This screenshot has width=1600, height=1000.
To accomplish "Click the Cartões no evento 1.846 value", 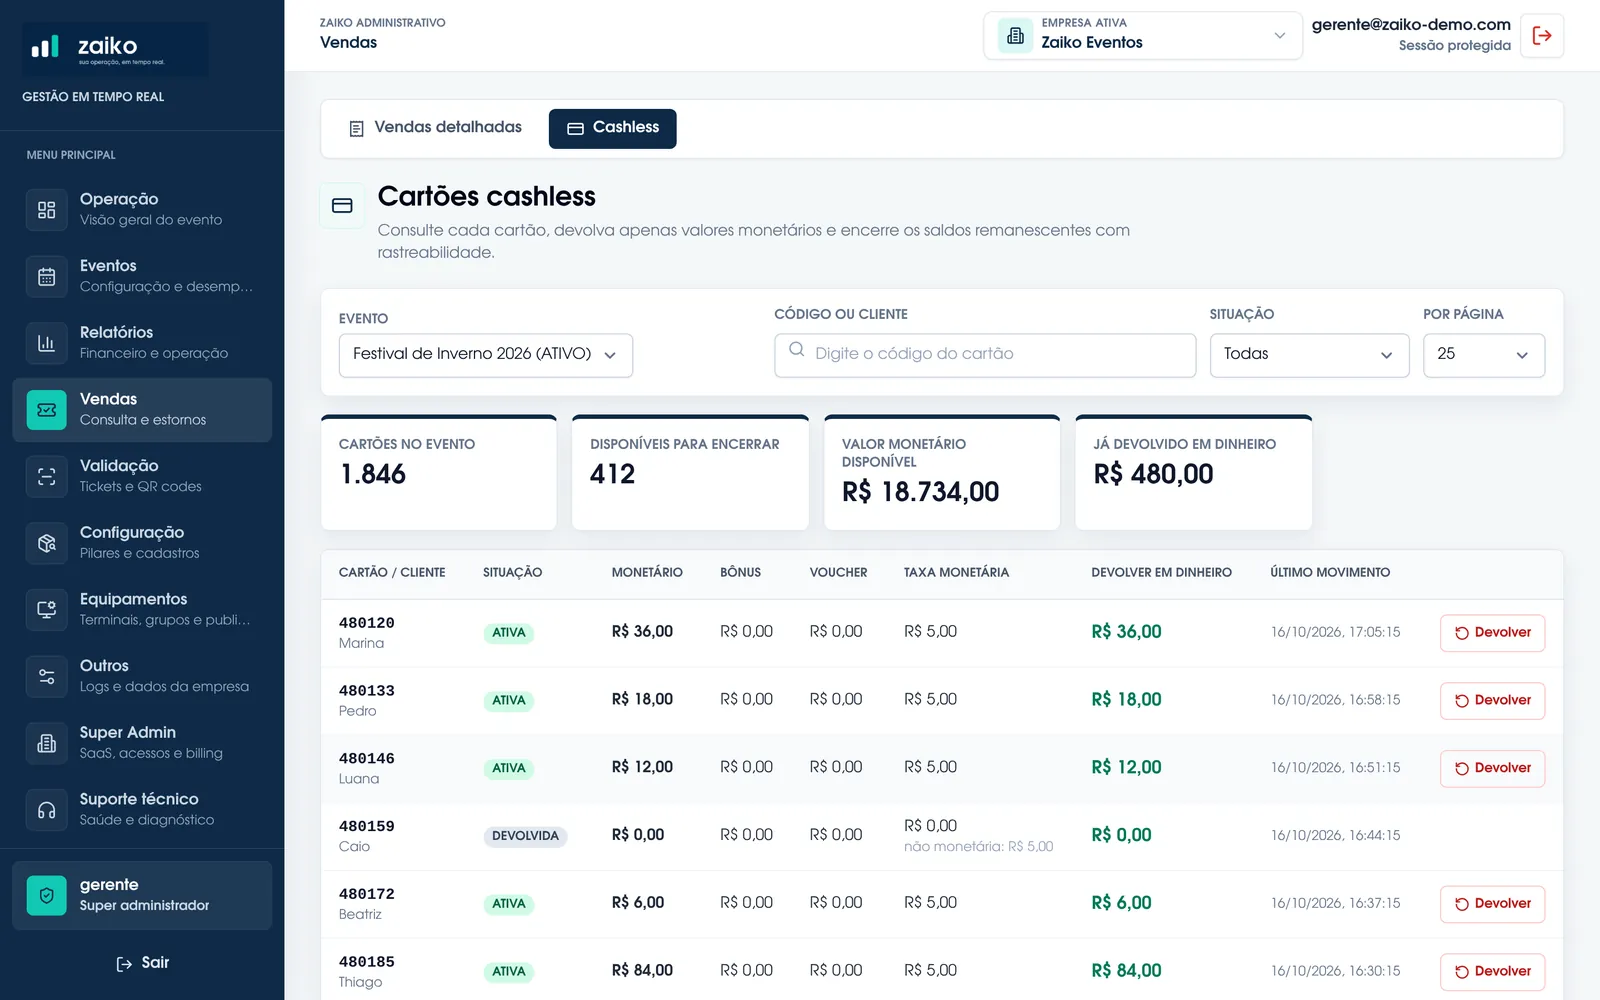I will [373, 474].
